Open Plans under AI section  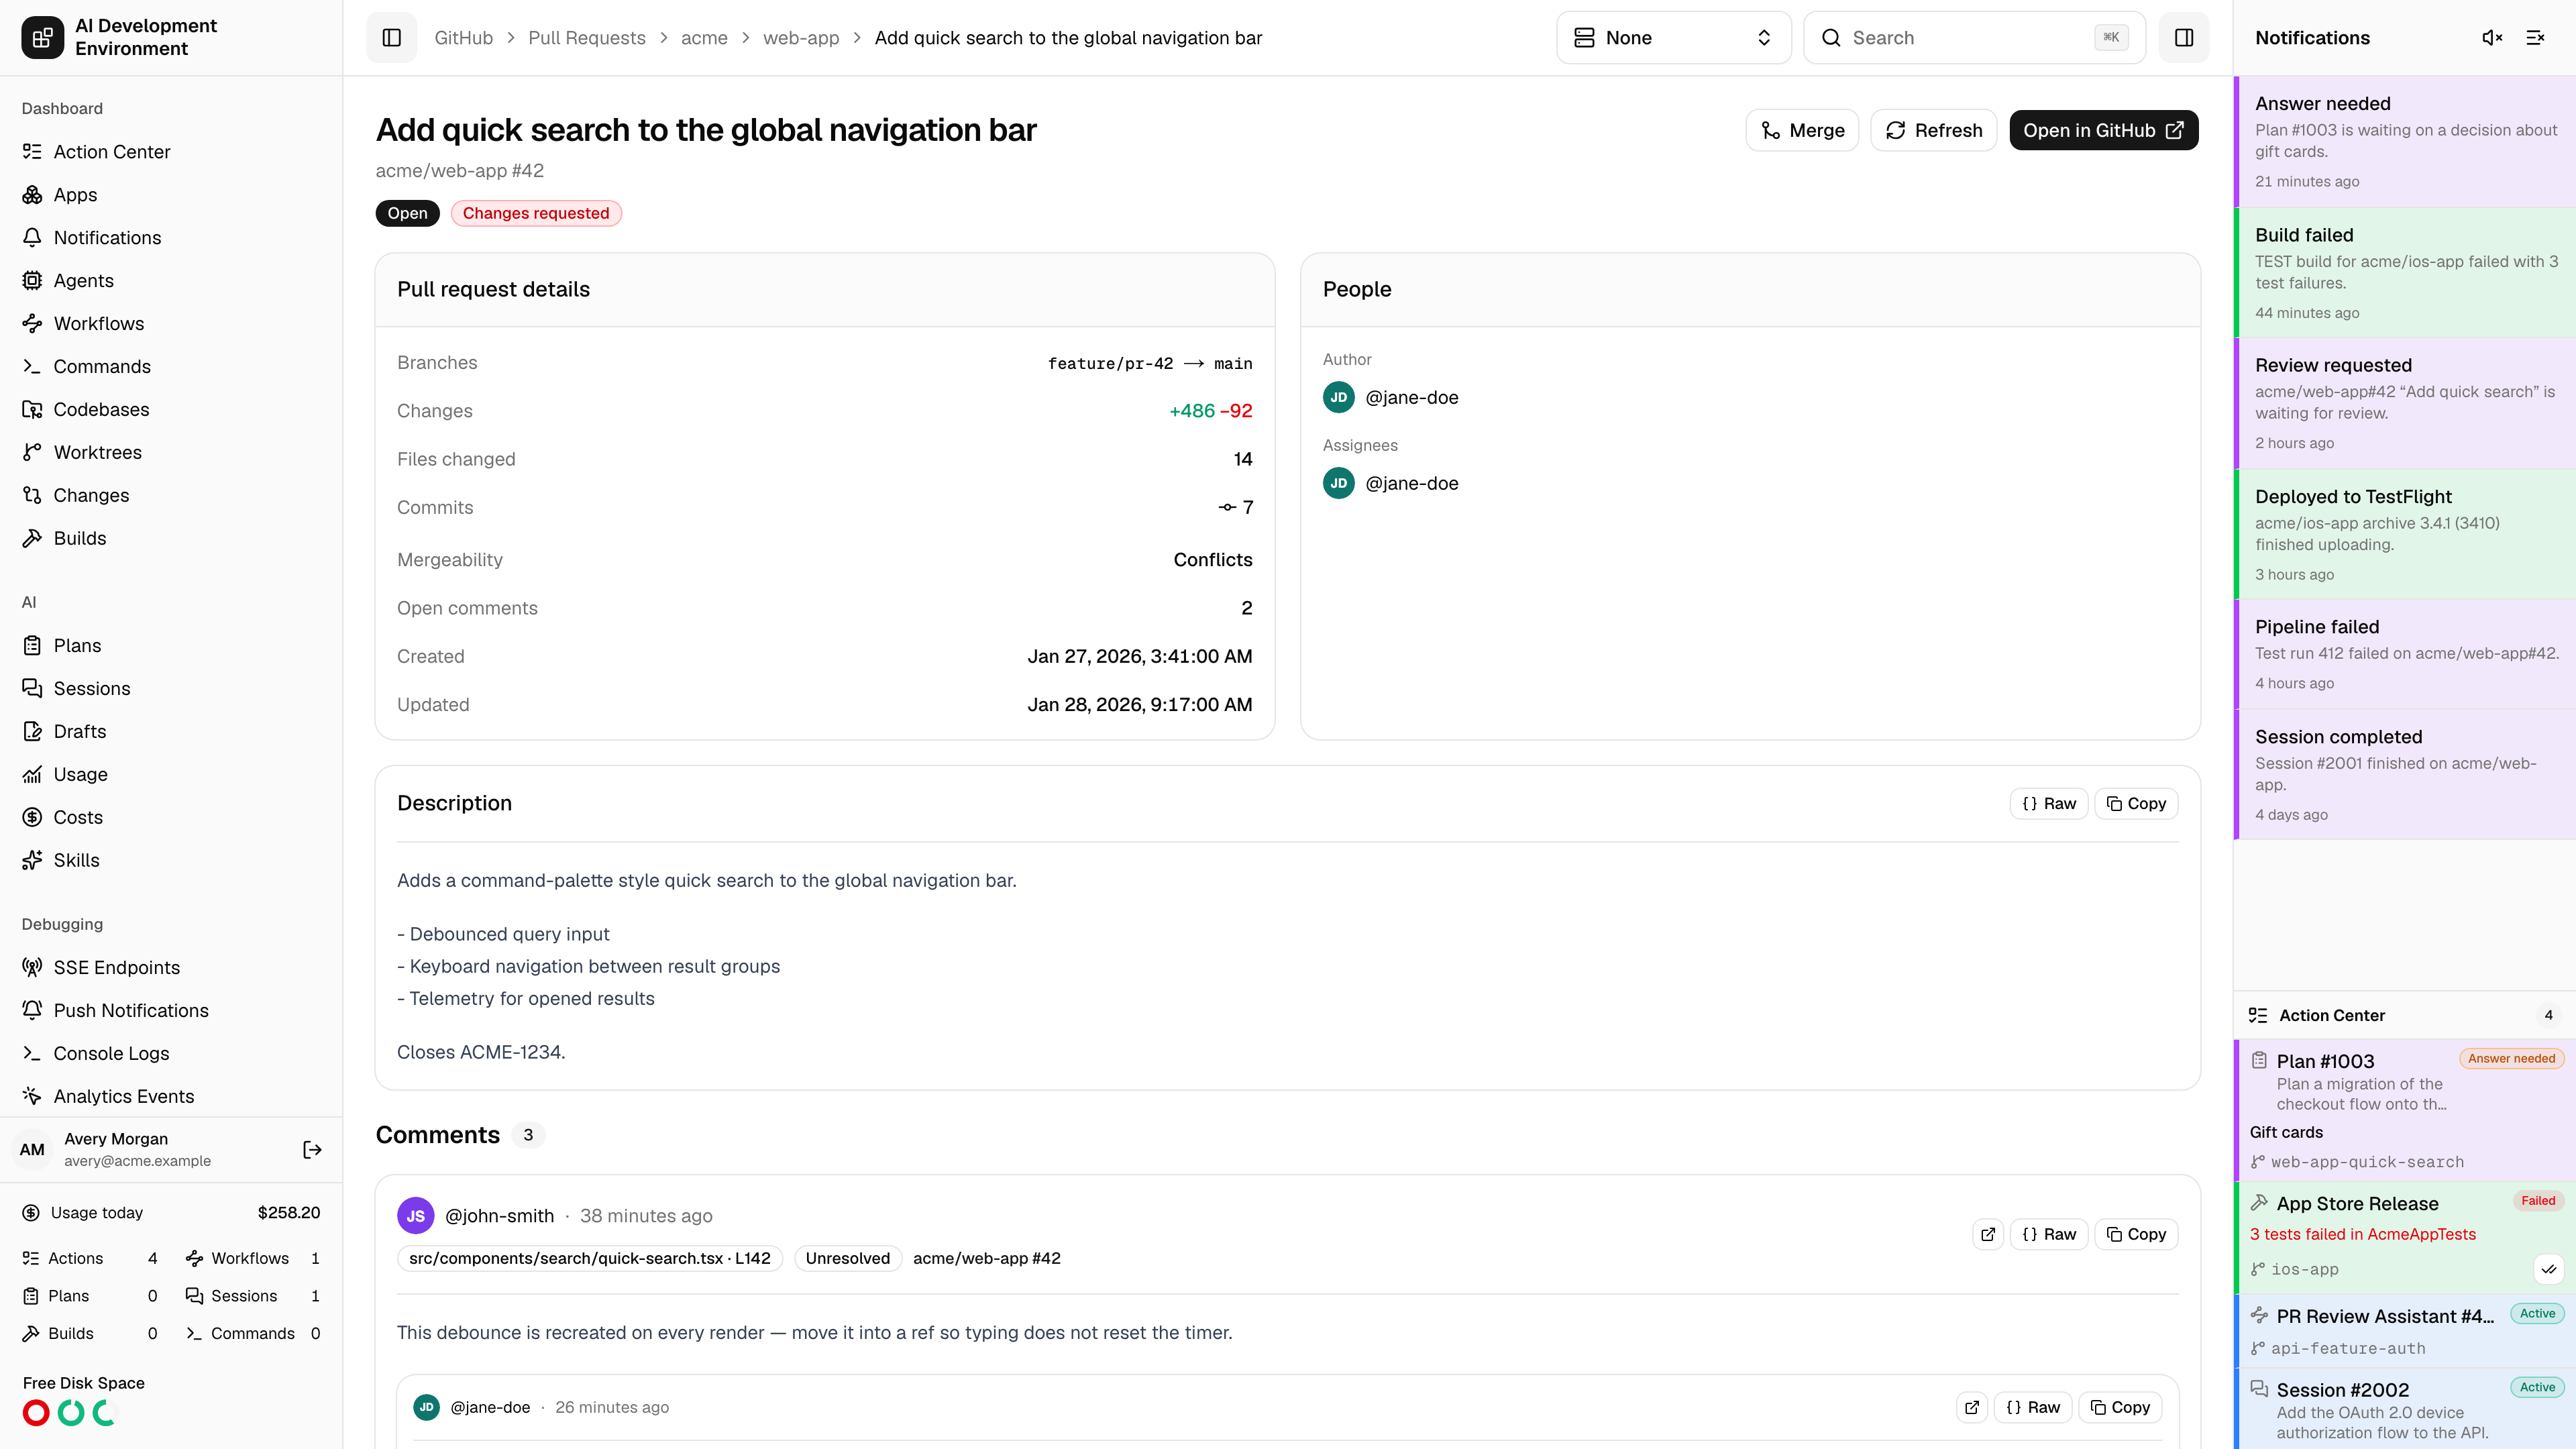[x=171, y=646]
